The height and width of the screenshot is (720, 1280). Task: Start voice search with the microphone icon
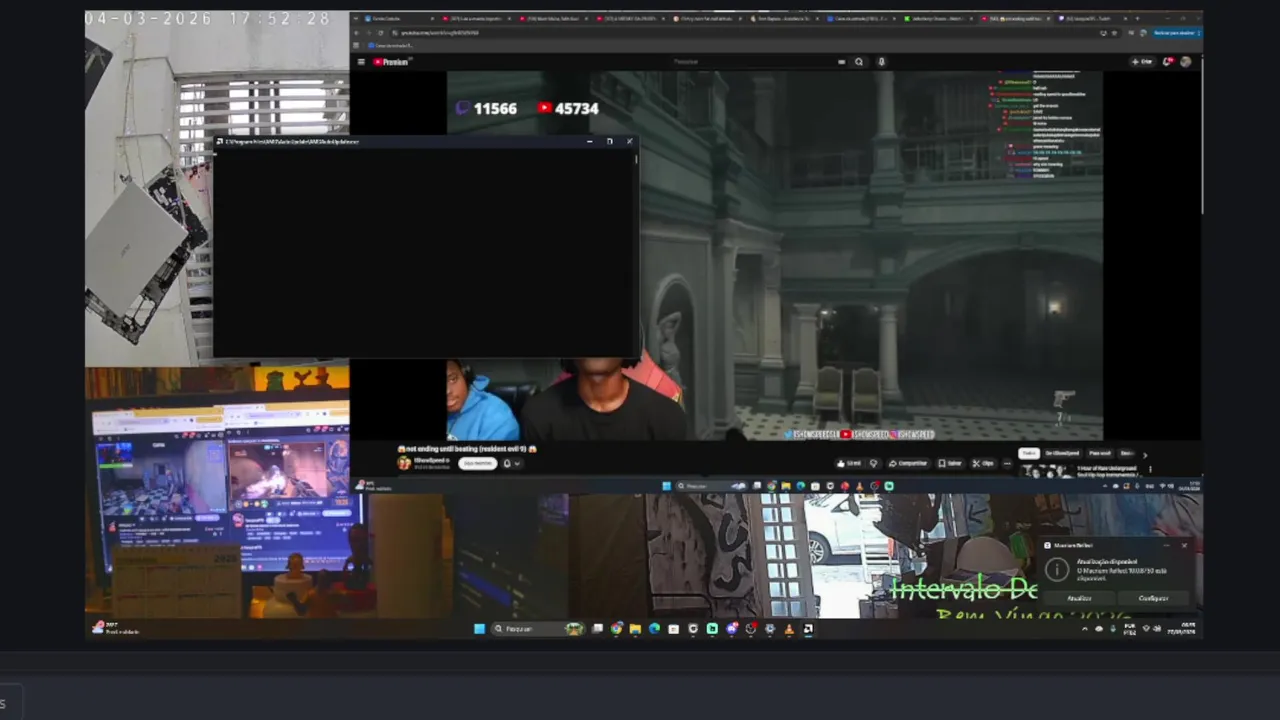881,62
